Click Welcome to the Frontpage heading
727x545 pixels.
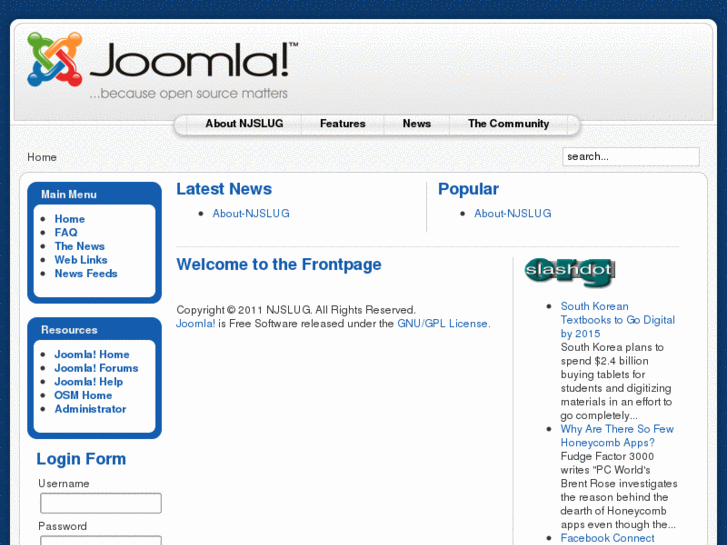(279, 264)
